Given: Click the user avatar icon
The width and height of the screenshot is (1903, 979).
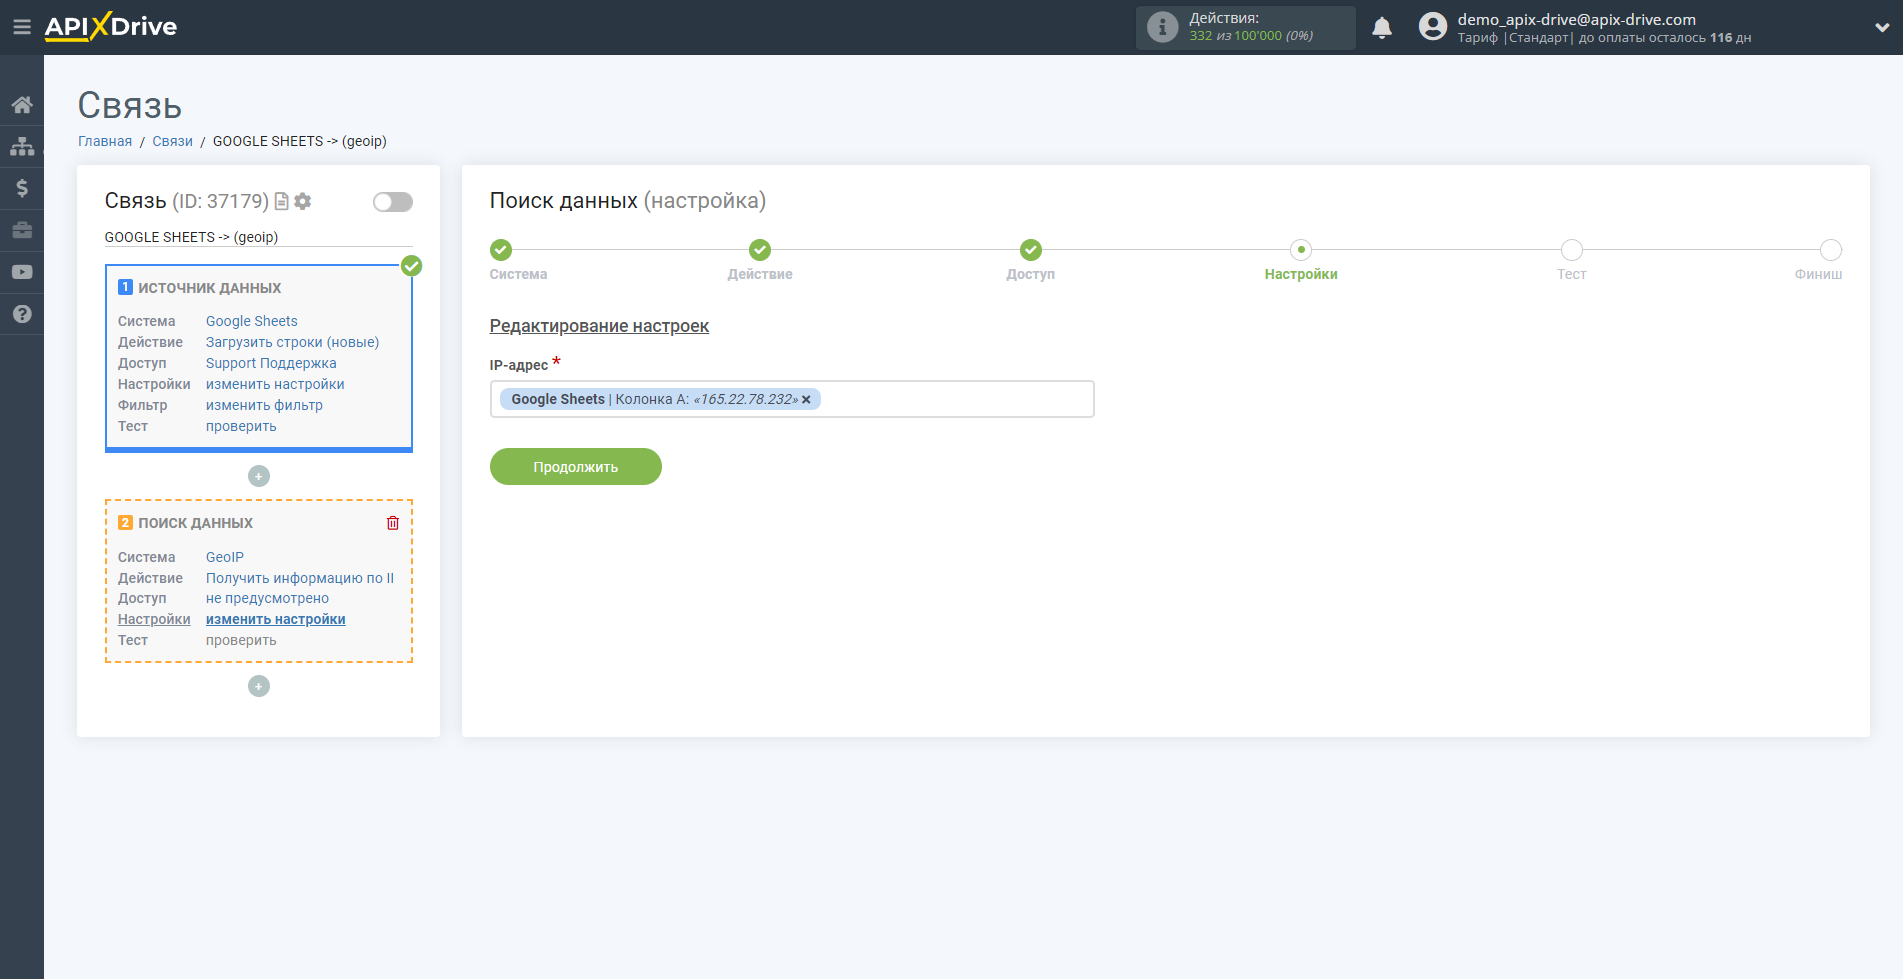Looking at the screenshot, I should click(x=1433, y=27).
